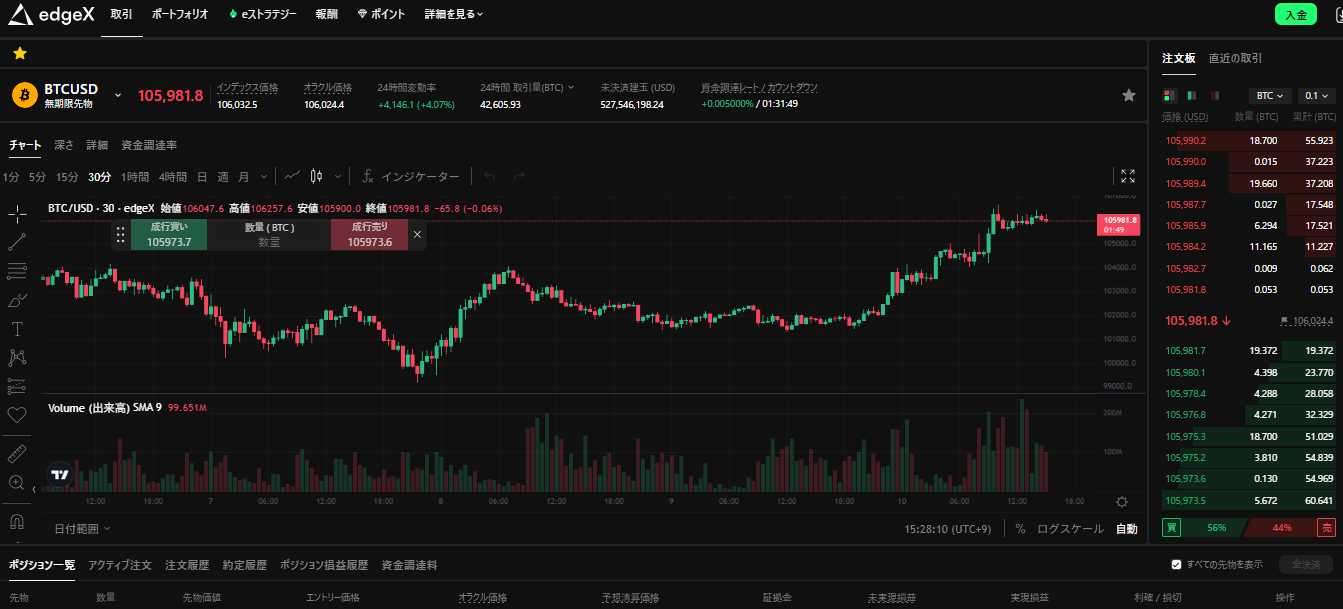Click the green 入金 deposit button
Image resolution: width=1343 pixels, height=609 pixels.
pyautogui.click(x=1296, y=15)
